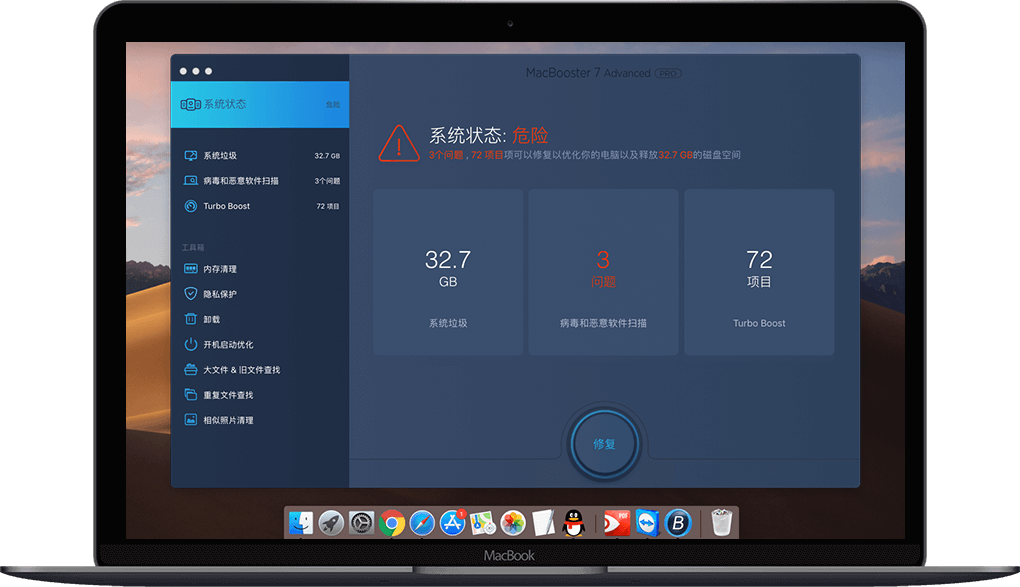Image resolution: width=1020 pixels, height=587 pixels.
Task: Click the MacBooster 7 Advanced title
Action: (588, 73)
